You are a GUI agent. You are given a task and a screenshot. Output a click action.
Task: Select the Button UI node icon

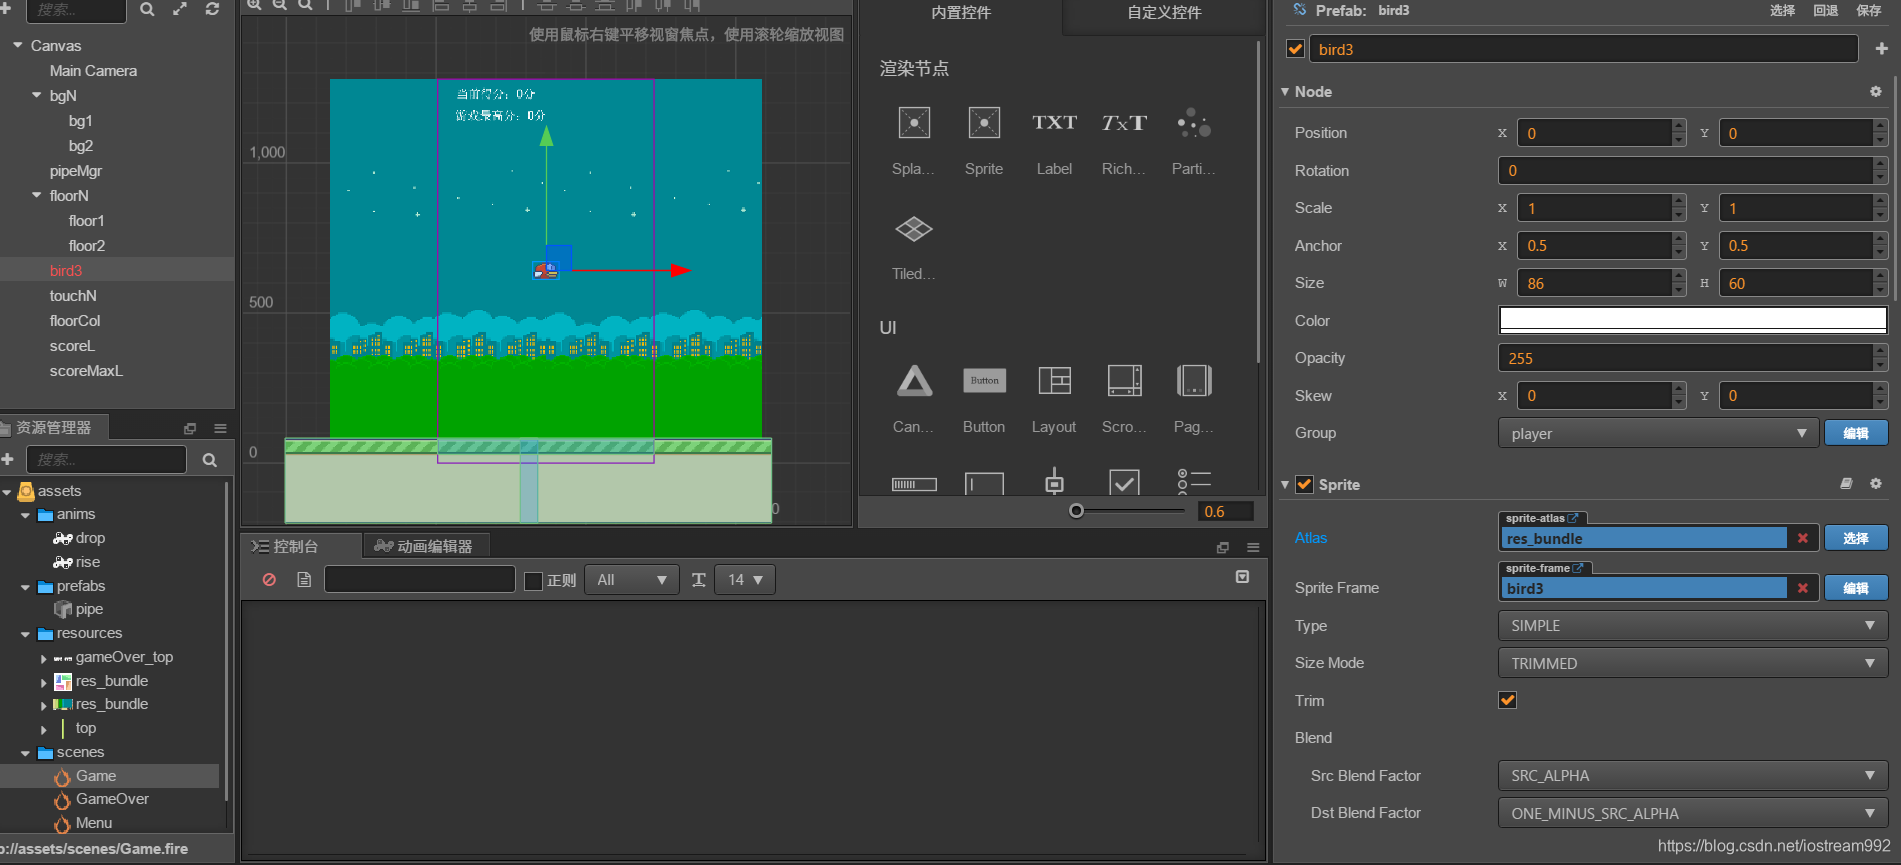point(984,381)
